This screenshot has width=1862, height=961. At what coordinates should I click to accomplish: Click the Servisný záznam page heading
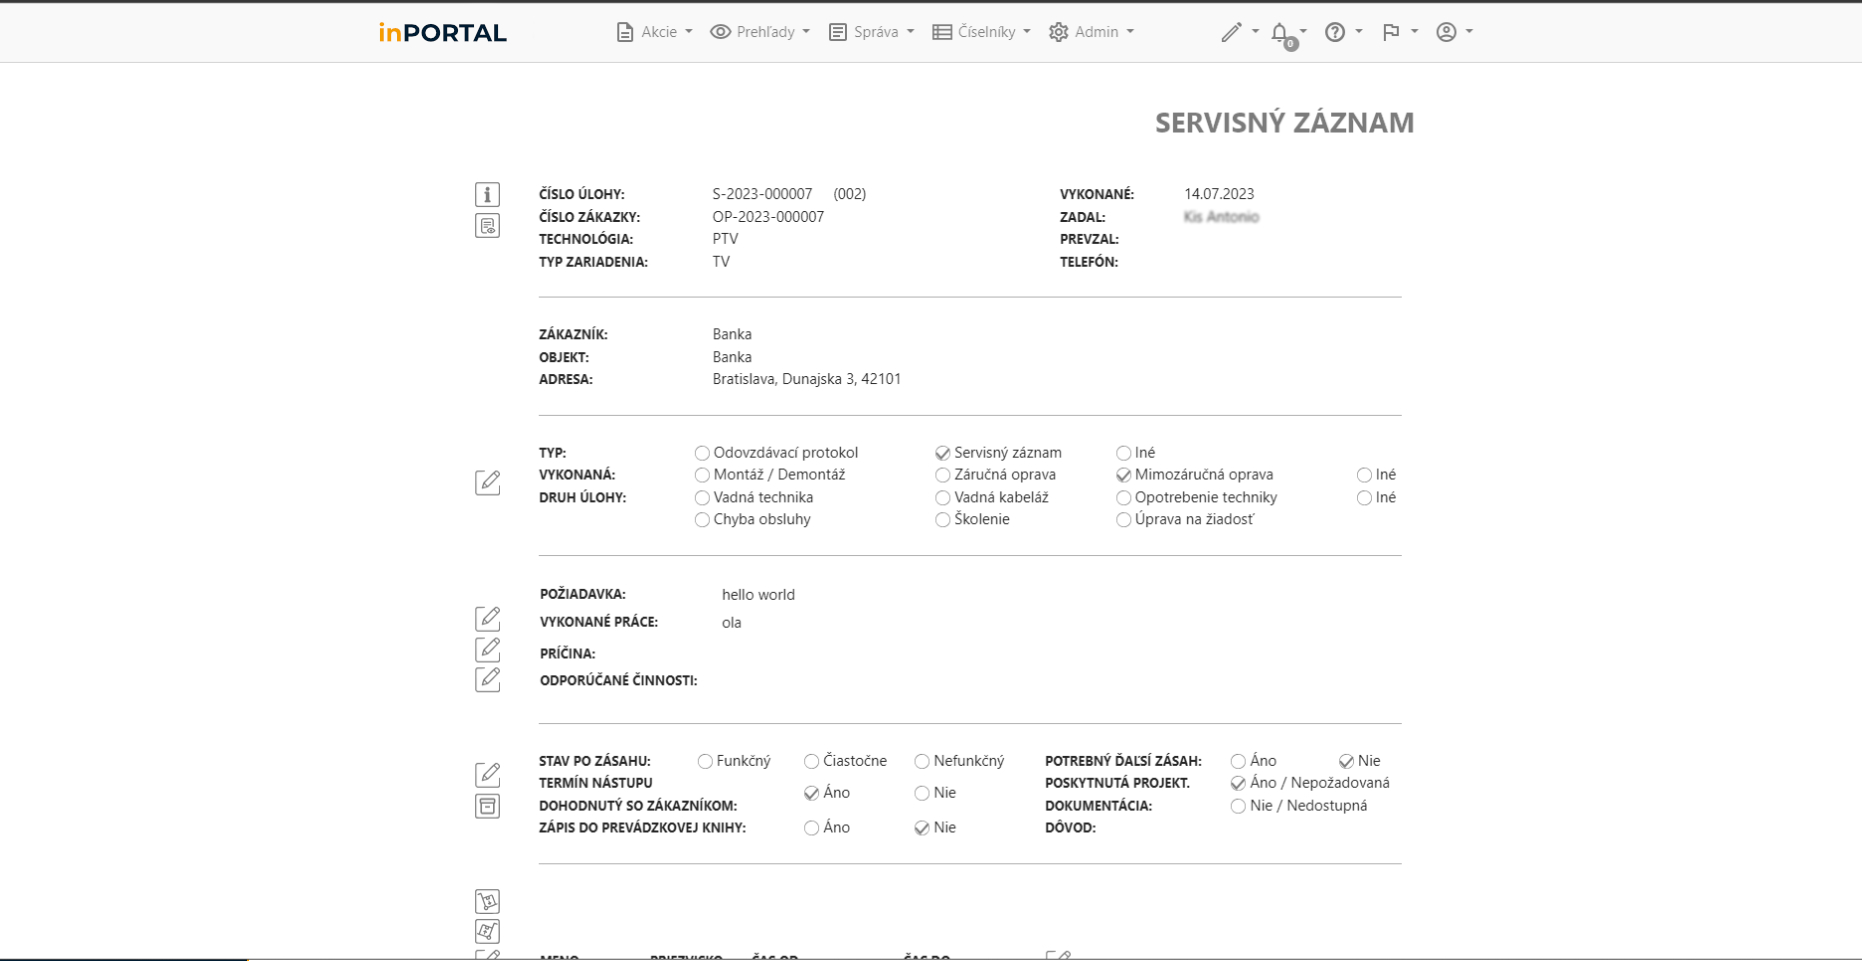pyautogui.click(x=1284, y=123)
